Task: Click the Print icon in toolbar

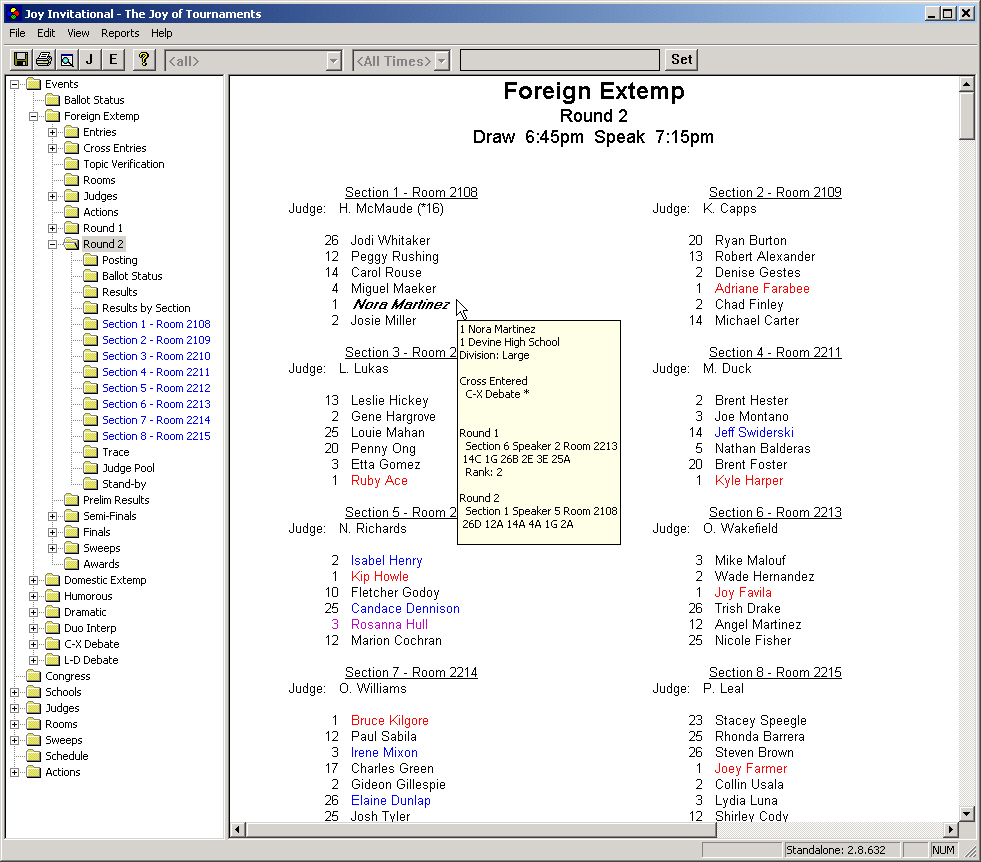Action: point(43,60)
